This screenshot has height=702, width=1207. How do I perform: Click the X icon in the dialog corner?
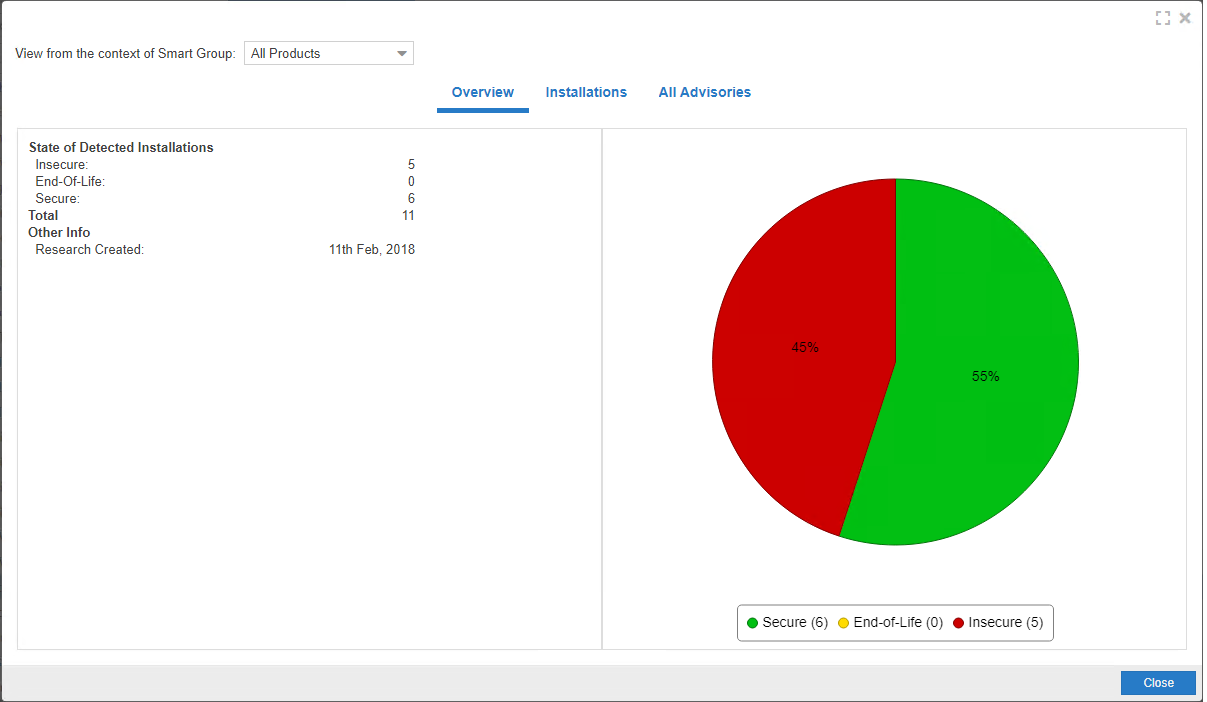click(x=1185, y=18)
